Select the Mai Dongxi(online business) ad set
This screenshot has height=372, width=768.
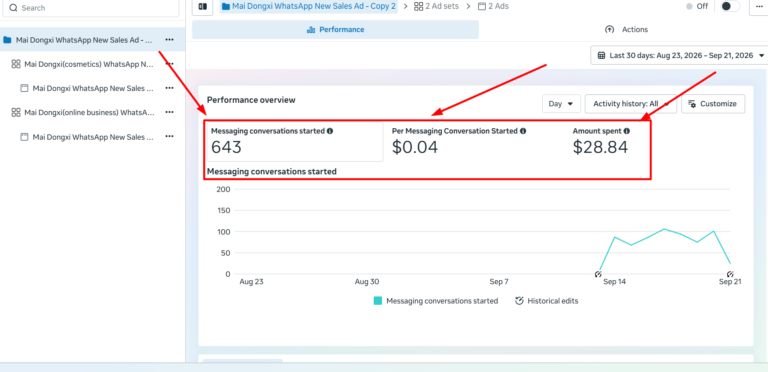(89, 113)
